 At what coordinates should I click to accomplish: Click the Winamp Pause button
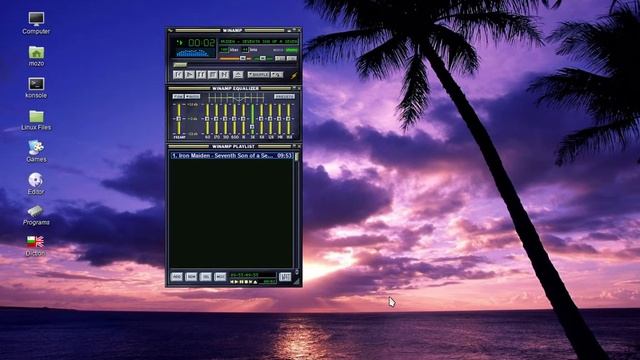coord(201,75)
